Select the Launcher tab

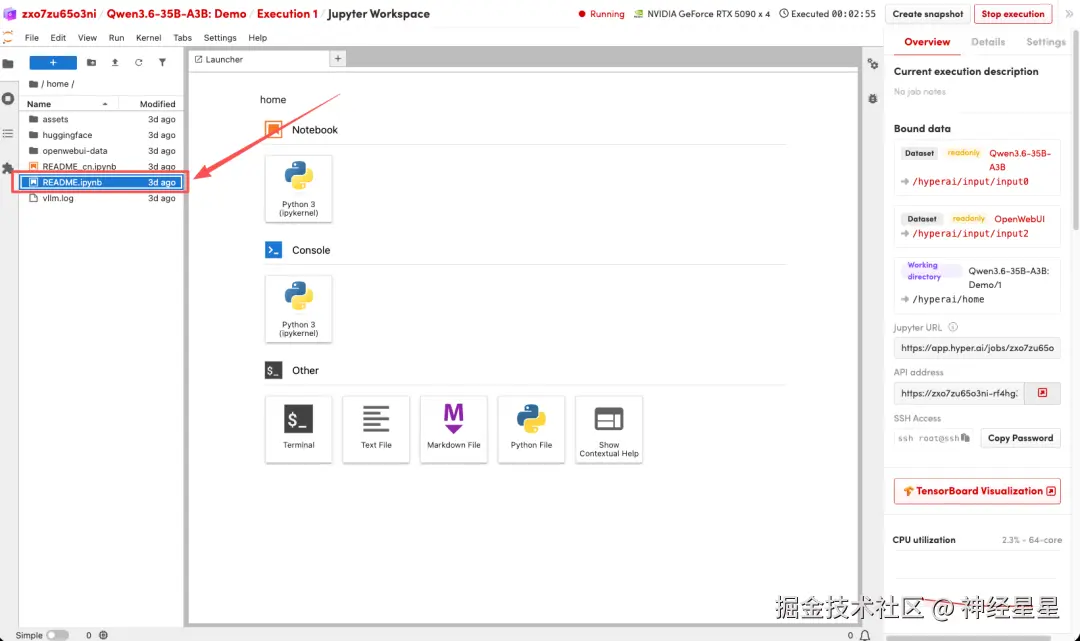(259, 59)
